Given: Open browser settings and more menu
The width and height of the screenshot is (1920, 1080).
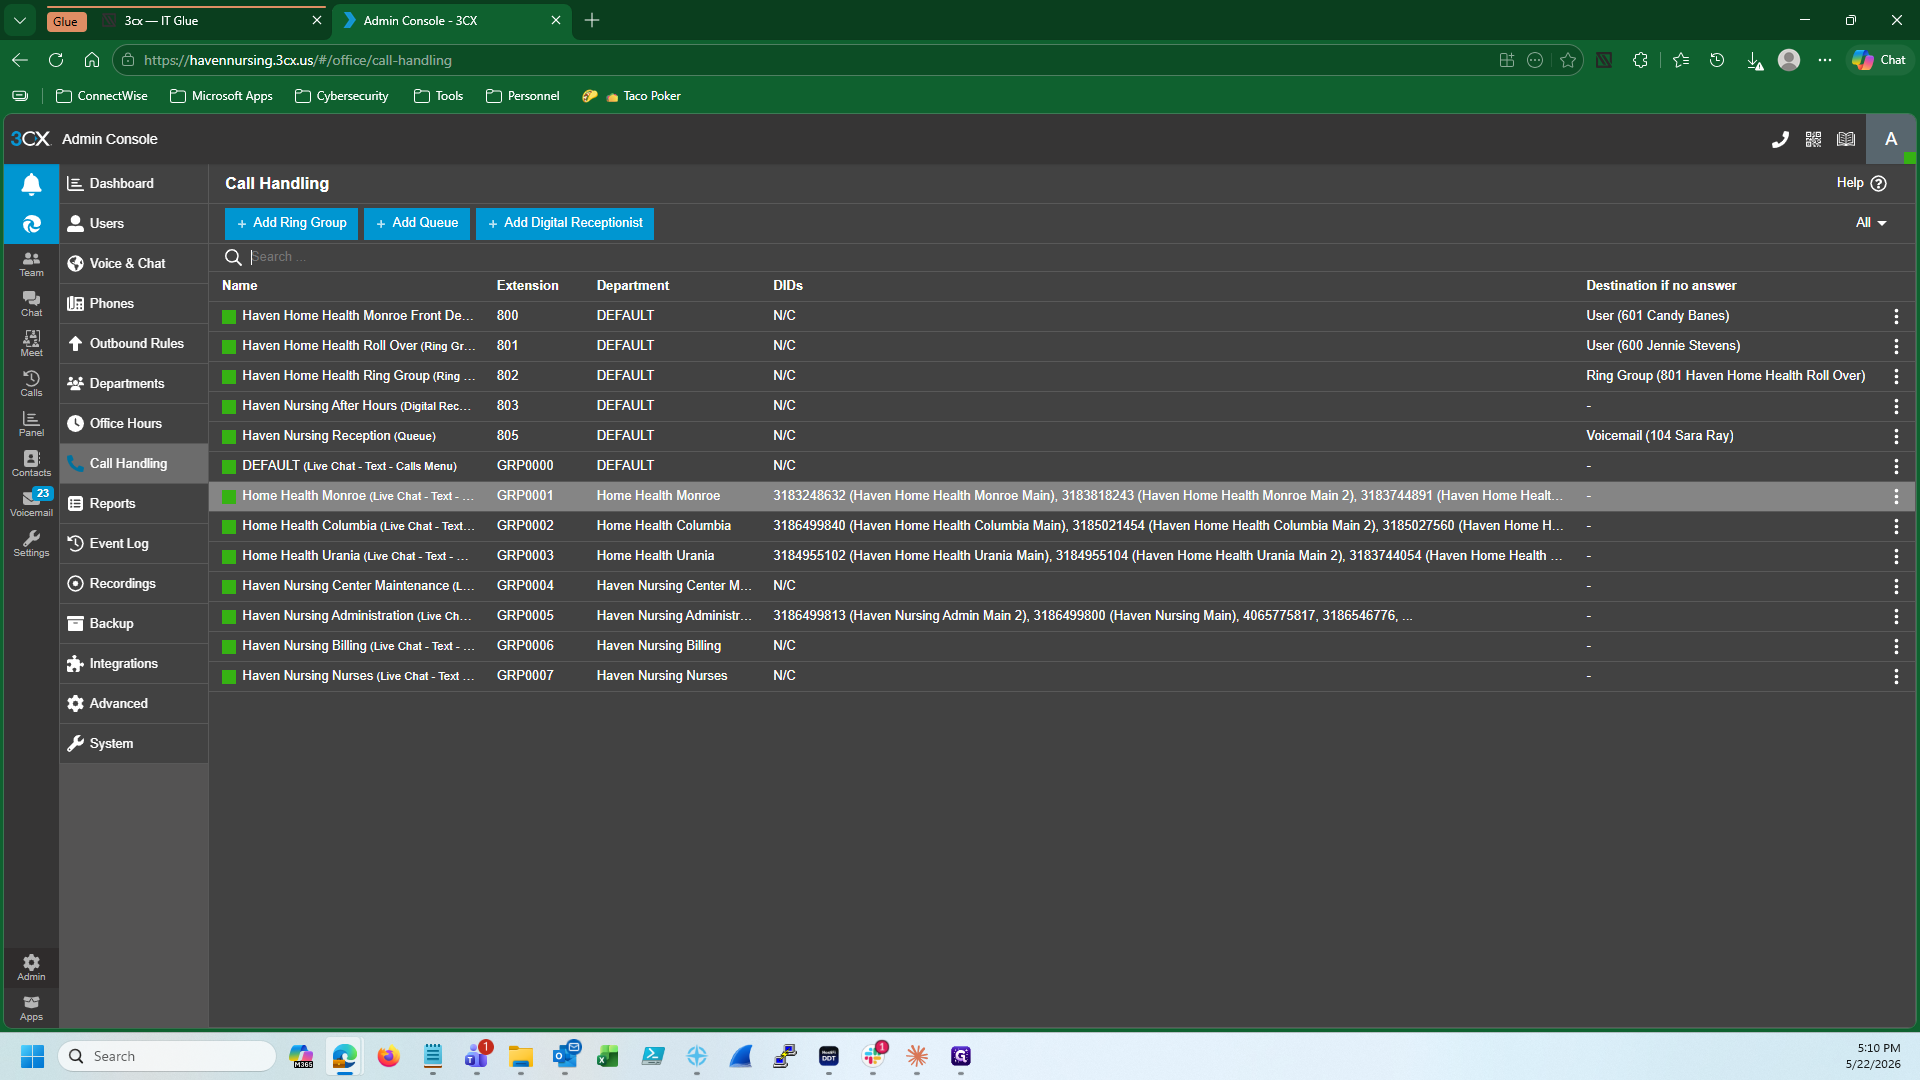Looking at the screenshot, I should click(1825, 60).
